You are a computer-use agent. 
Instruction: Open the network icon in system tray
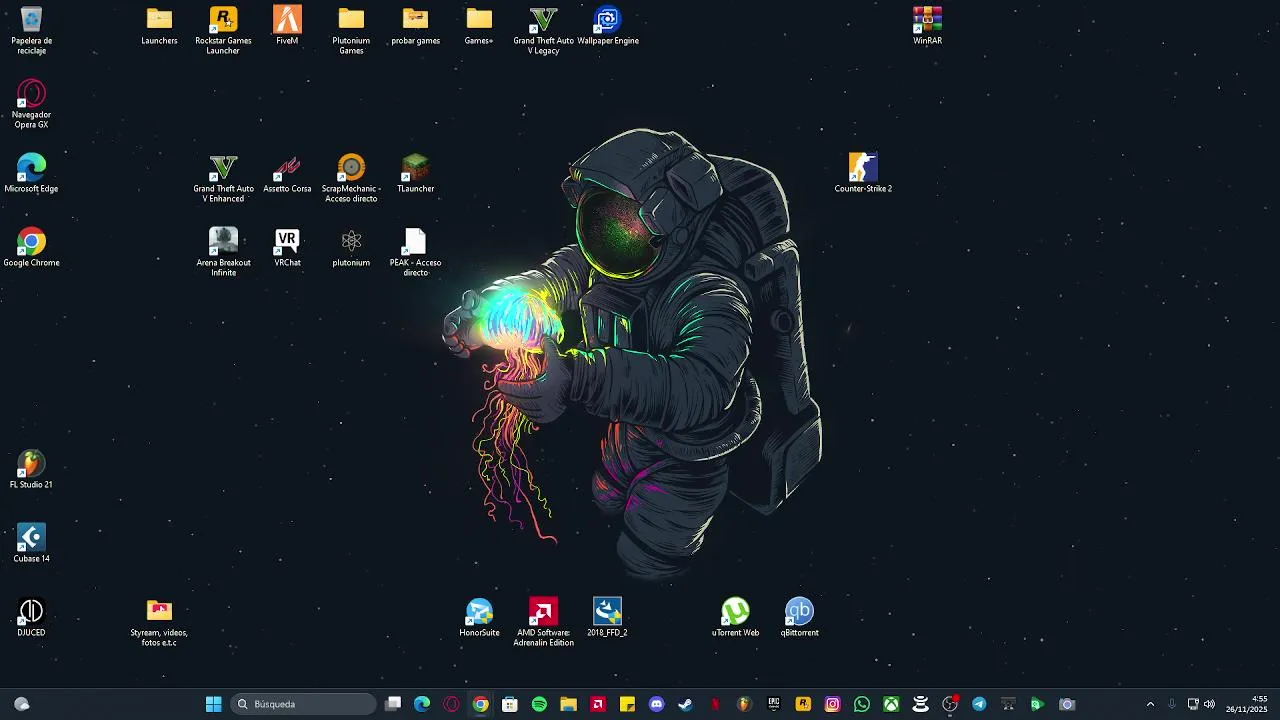tap(1193, 704)
